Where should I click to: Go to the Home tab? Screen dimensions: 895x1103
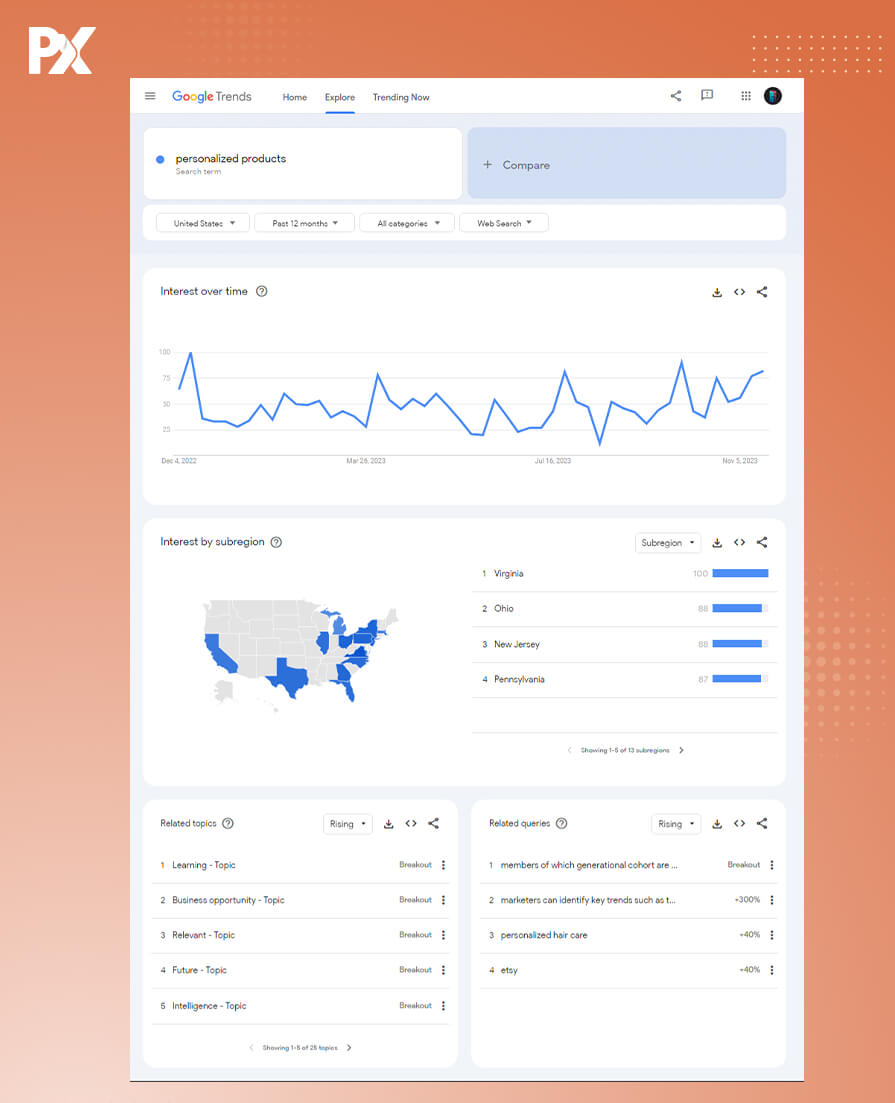click(x=294, y=97)
